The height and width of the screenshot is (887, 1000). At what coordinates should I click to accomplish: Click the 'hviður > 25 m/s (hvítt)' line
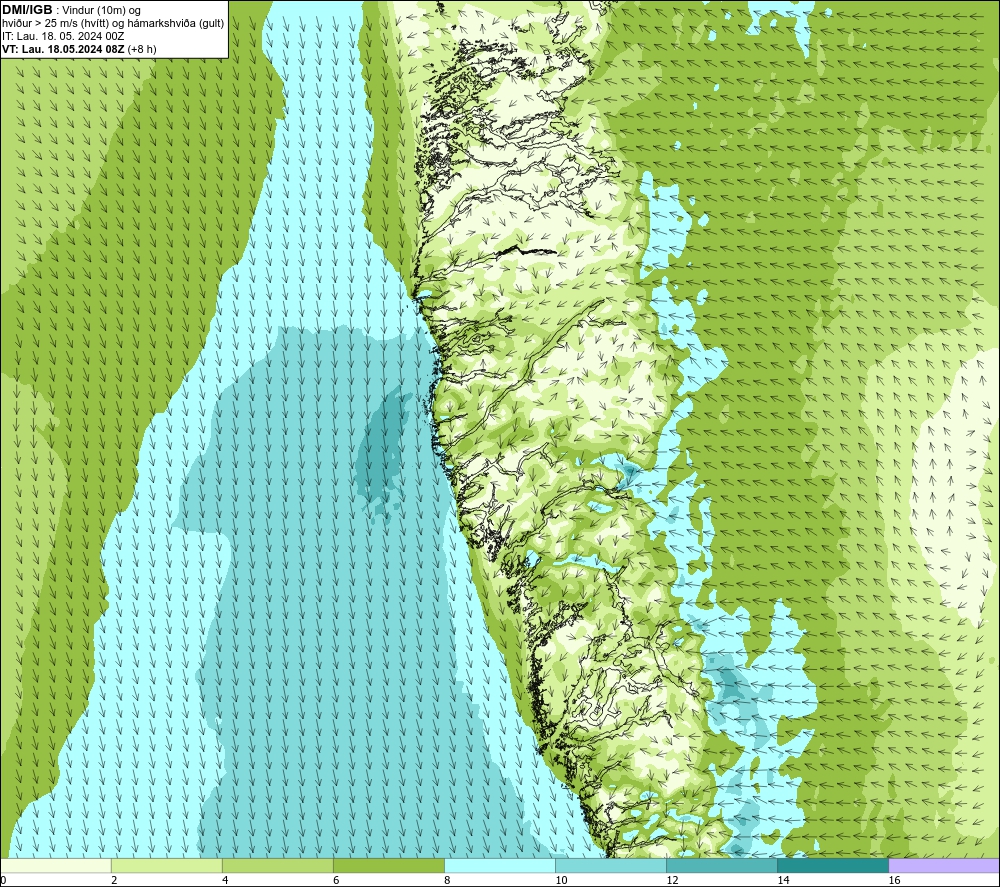point(113,23)
